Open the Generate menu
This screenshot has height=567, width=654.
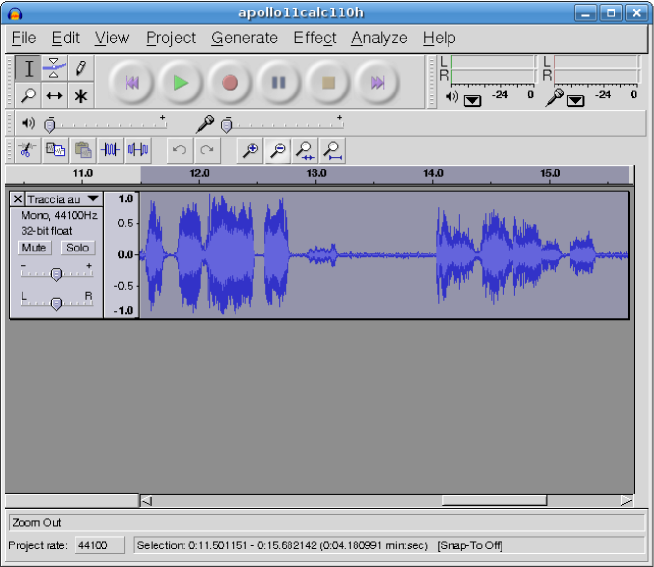244,38
